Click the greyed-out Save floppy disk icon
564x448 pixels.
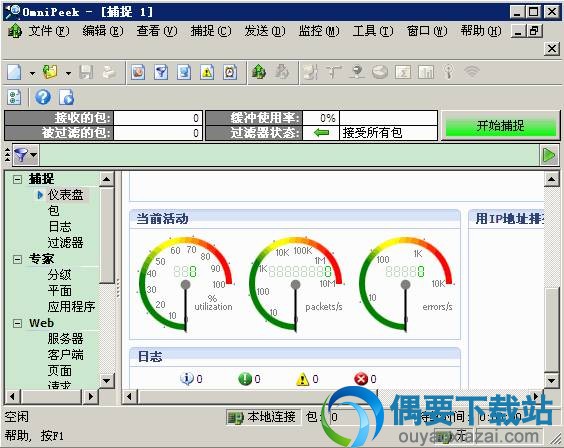[x=86, y=72]
